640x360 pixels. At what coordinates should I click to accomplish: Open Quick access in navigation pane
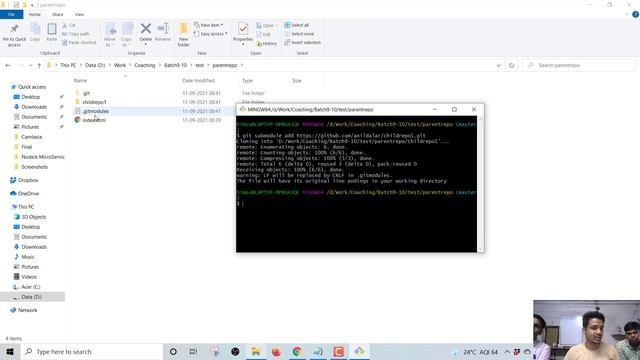click(x=32, y=87)
